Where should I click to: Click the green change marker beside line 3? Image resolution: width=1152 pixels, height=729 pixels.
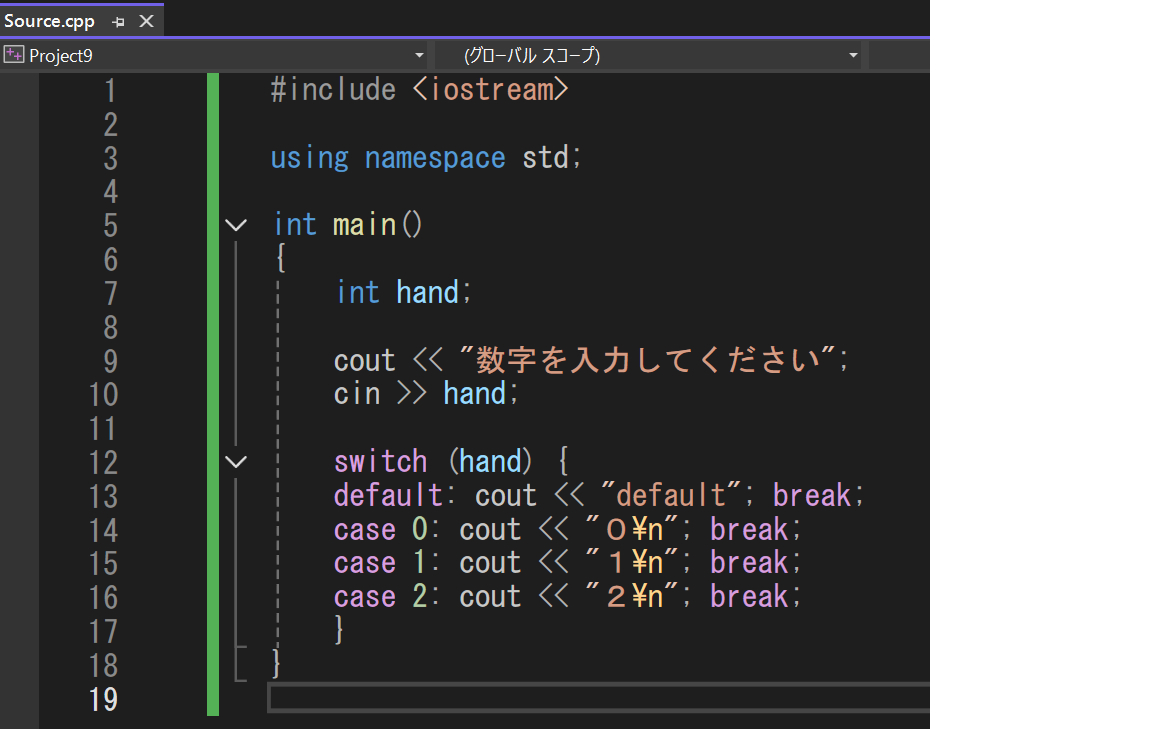click(213, 158)
